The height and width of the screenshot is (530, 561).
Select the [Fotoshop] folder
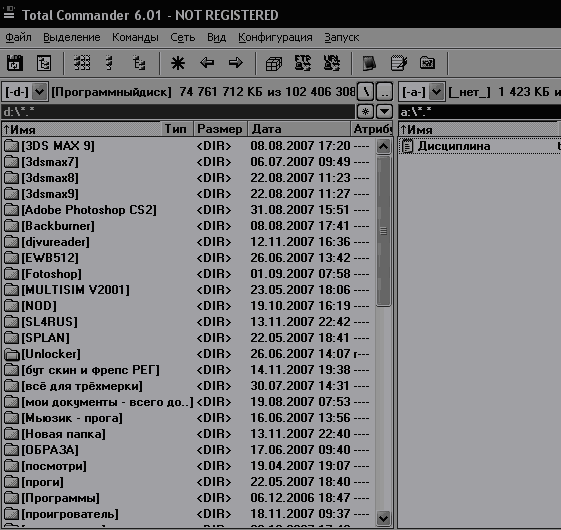click(x=188, y=274)
